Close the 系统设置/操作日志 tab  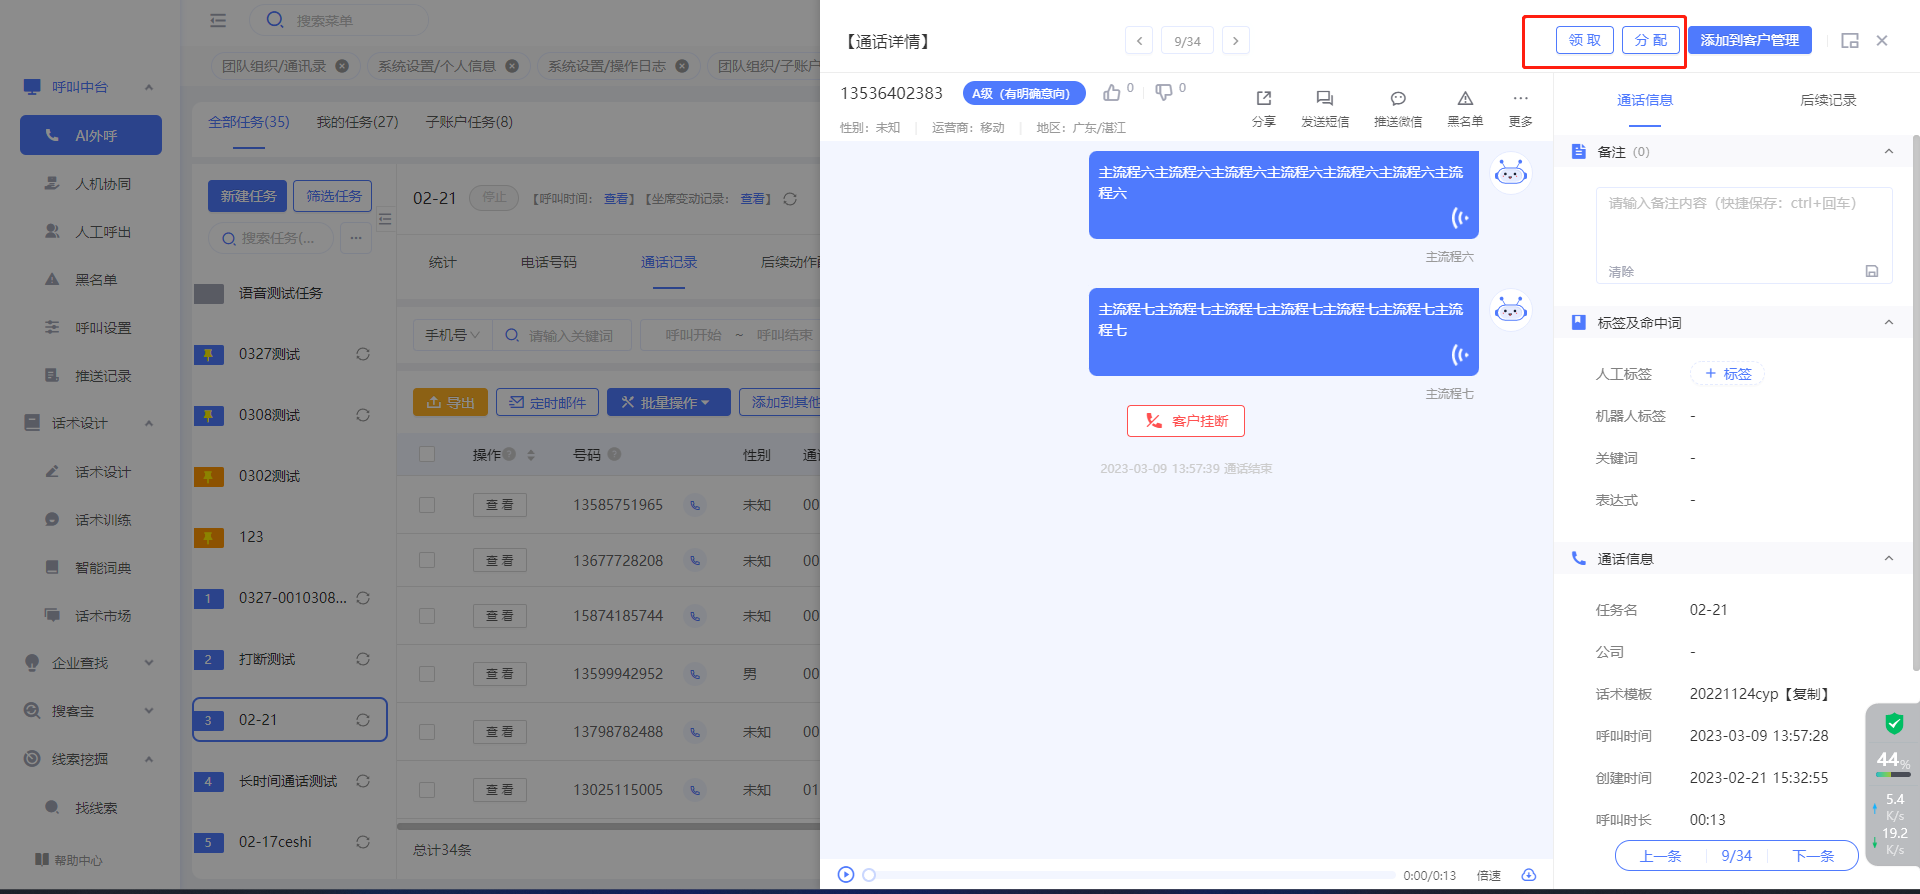click(x=682, y=66)
